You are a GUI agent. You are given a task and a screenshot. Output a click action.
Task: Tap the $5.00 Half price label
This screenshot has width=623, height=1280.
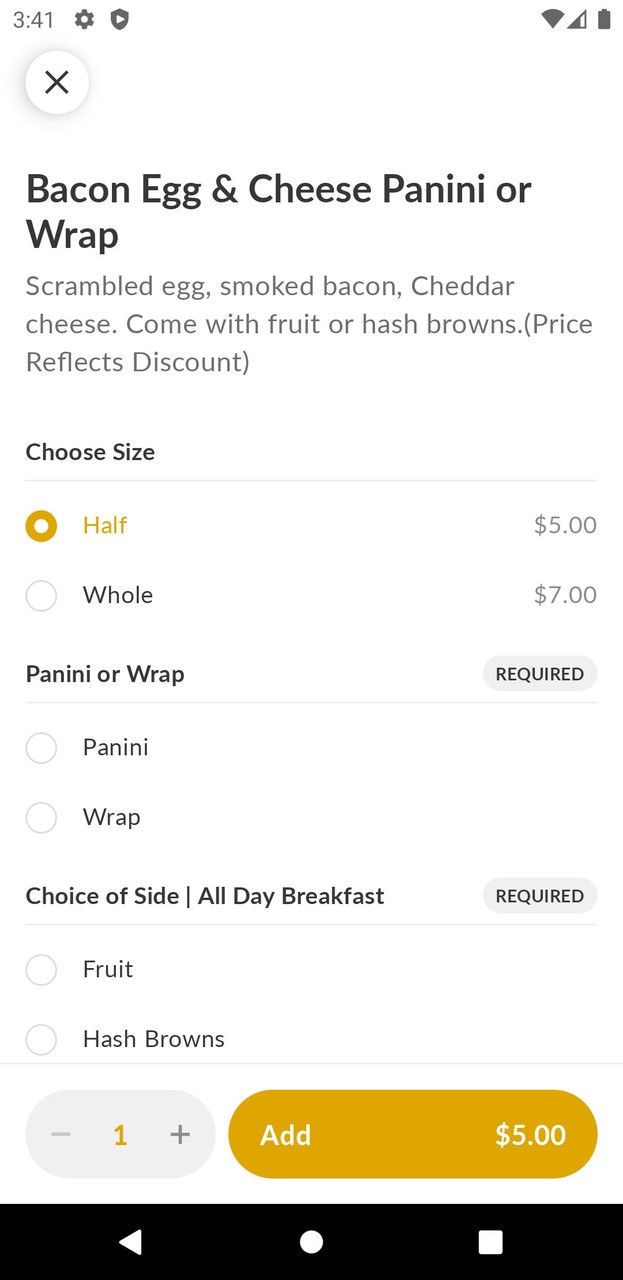tap(565, 525)
